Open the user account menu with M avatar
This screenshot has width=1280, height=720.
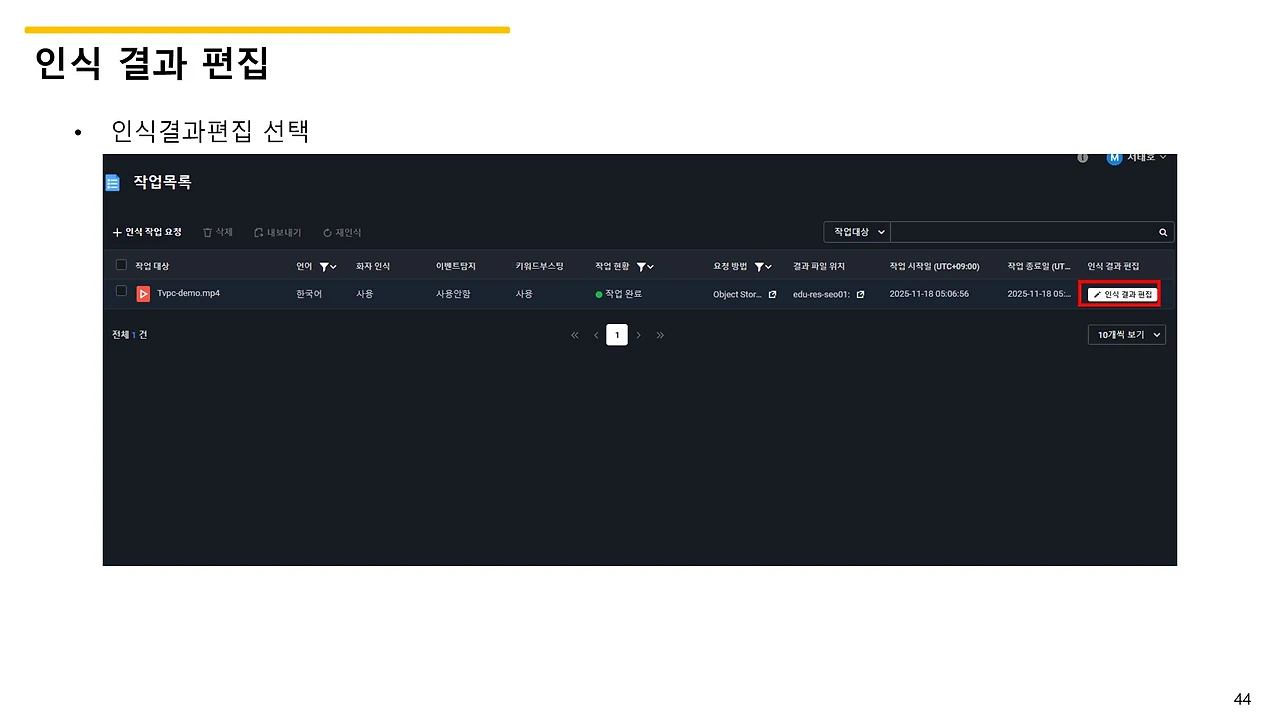[1136, 158]
